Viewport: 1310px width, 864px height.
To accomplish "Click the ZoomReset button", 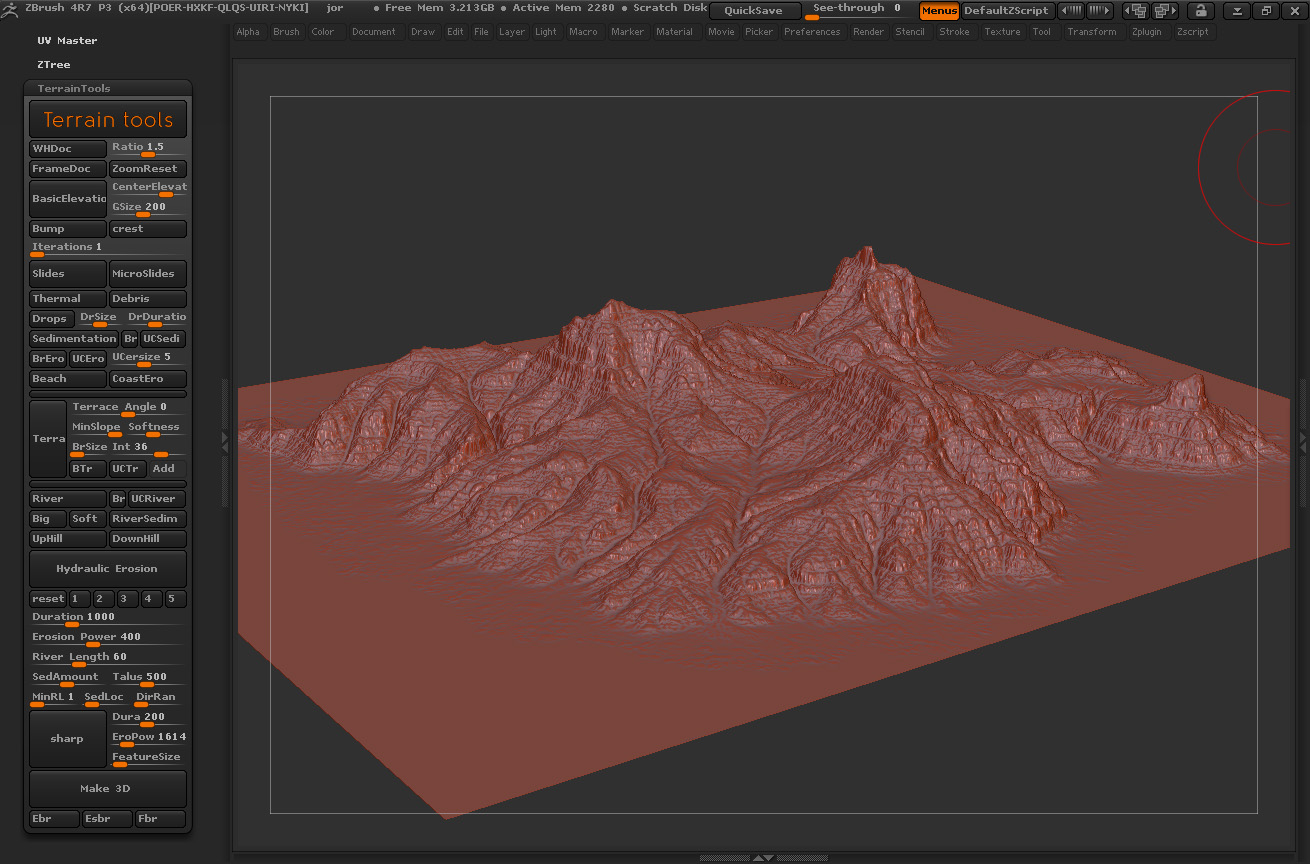I will [x=148, y=168].
